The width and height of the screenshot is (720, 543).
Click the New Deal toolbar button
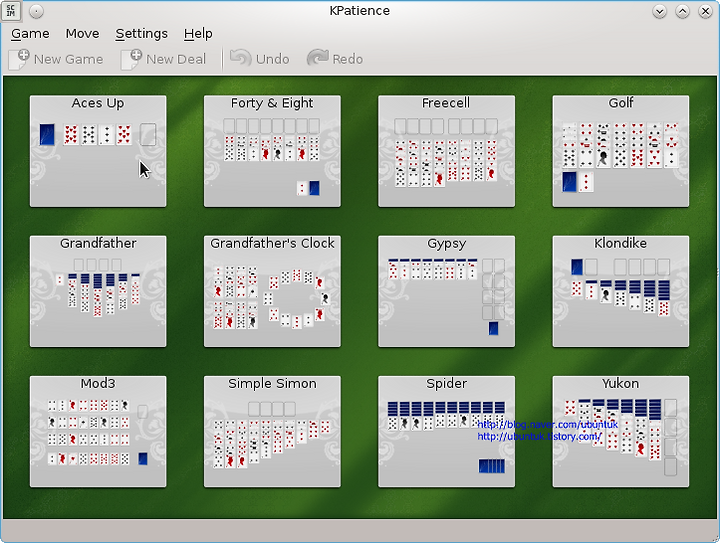pos(163,59)
